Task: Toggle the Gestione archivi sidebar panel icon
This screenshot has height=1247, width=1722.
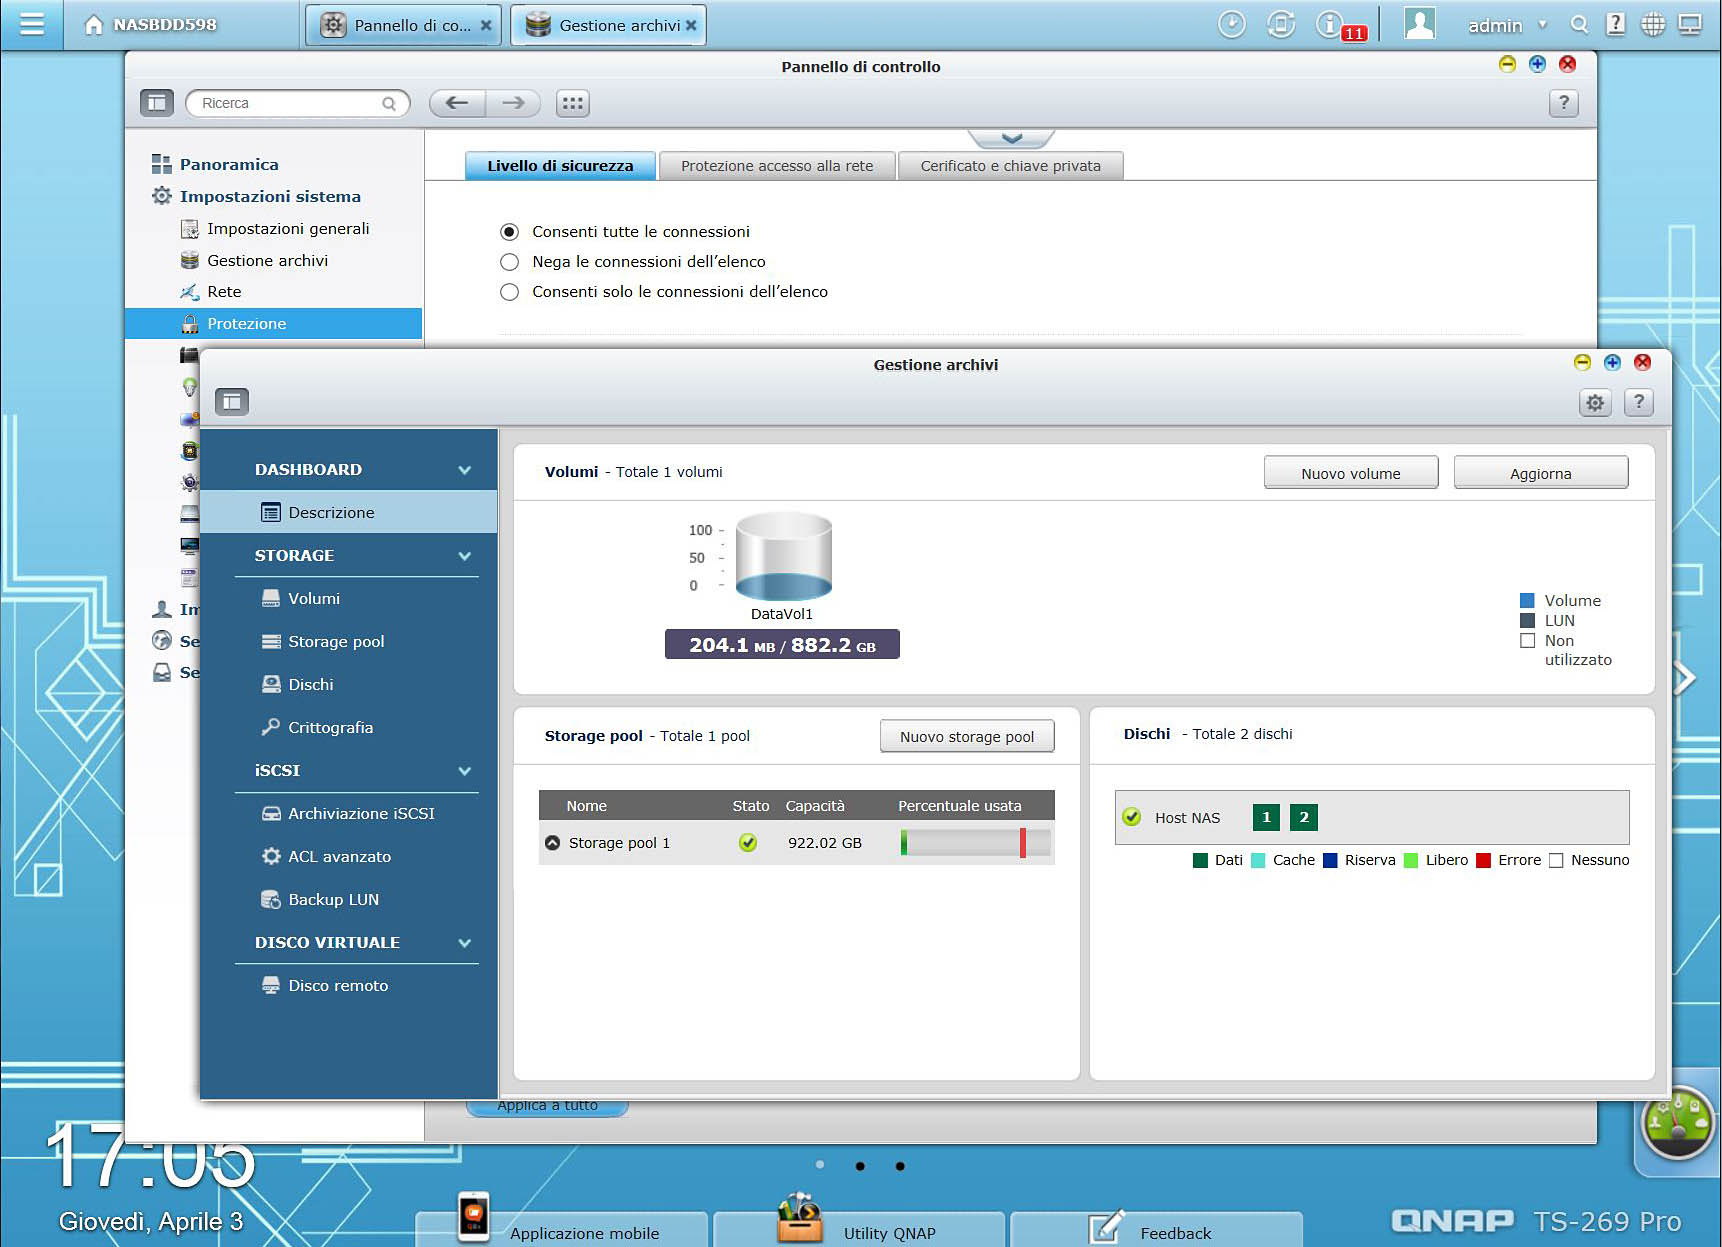Action: pos(232,402)
